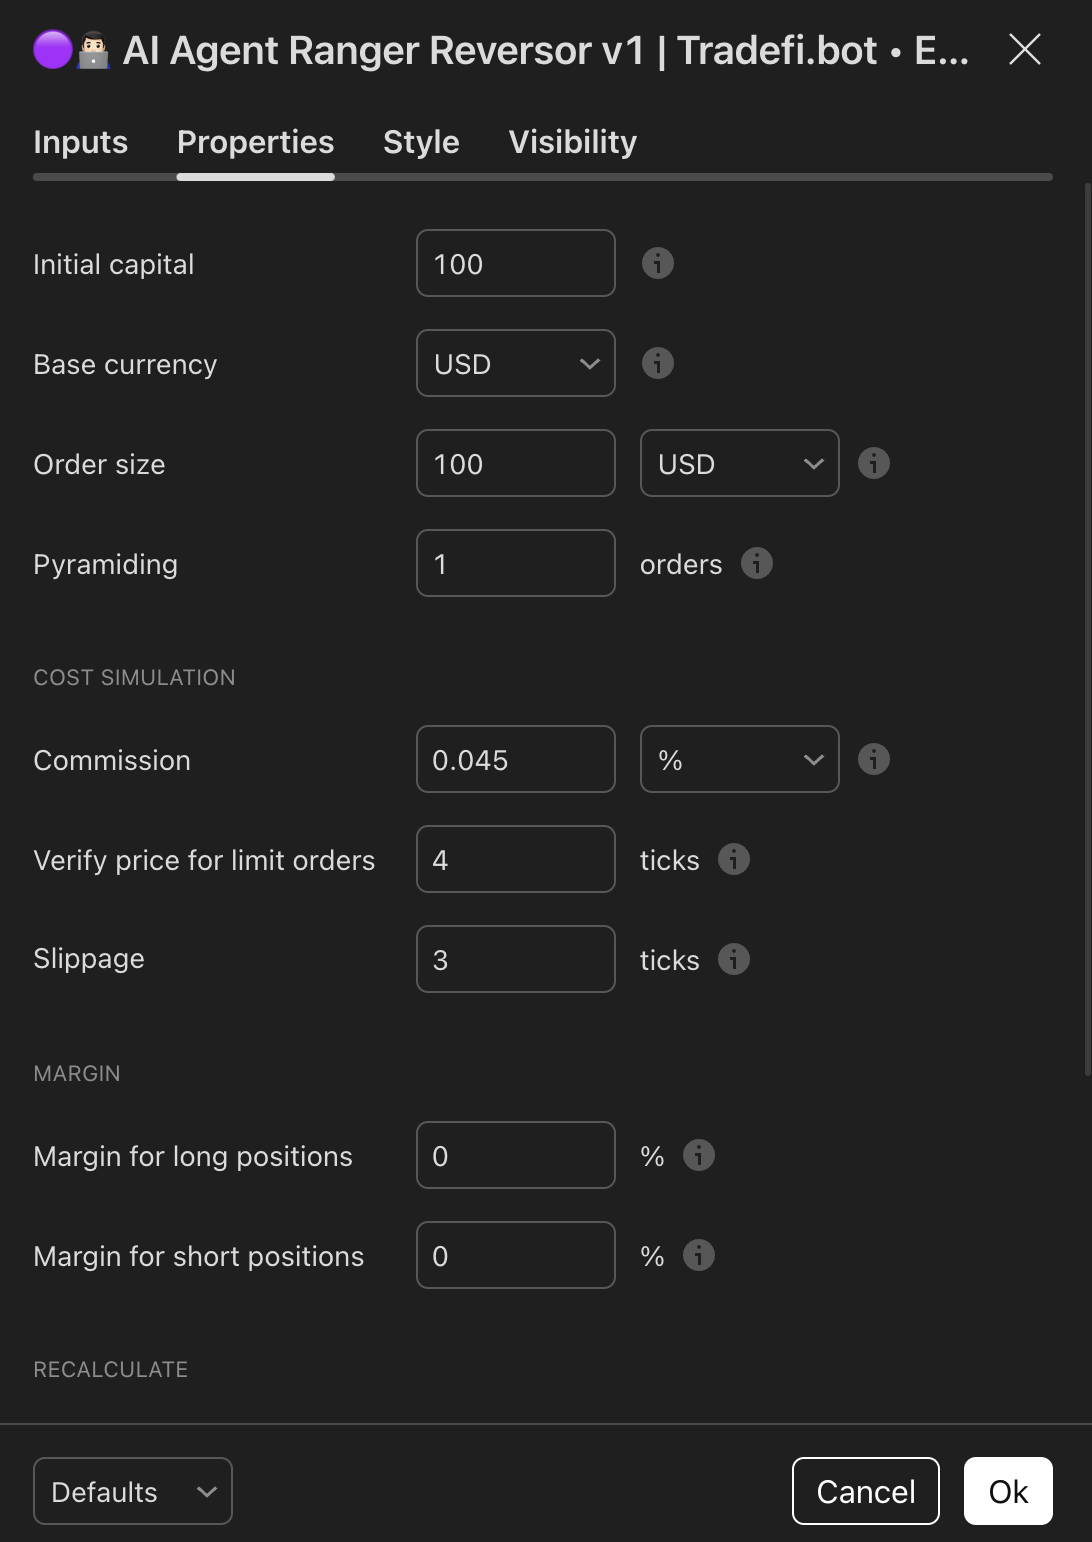
Task: Click the info icon for Order size
Action: [873, 463]
